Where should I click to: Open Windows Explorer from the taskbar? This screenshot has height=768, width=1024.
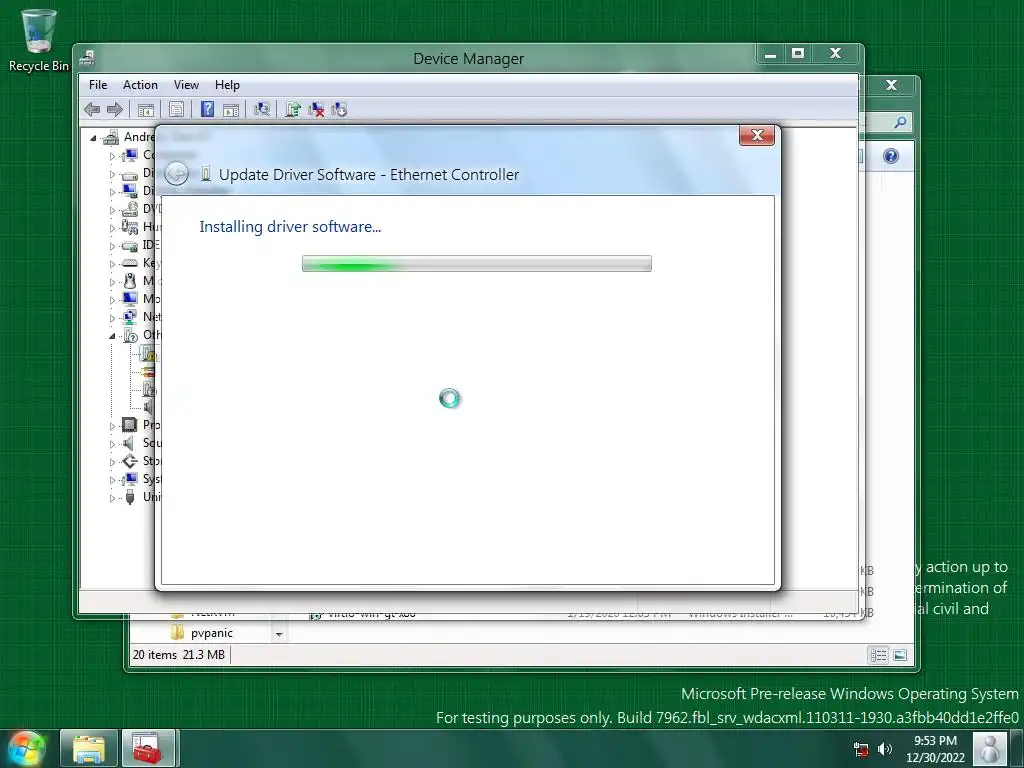(x=89, y=748)
